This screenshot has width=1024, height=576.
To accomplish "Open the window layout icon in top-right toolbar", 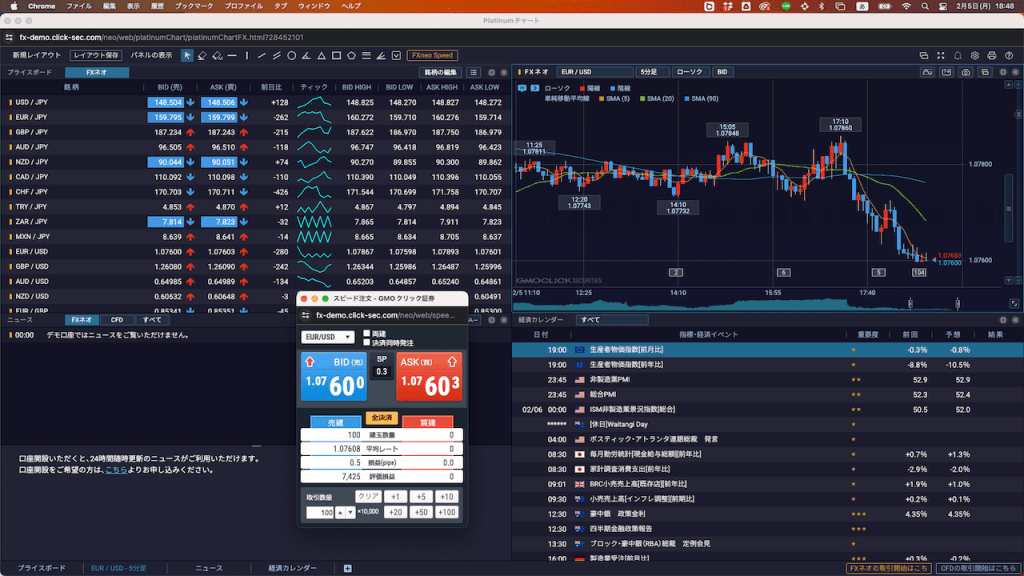I will [923, 56].
